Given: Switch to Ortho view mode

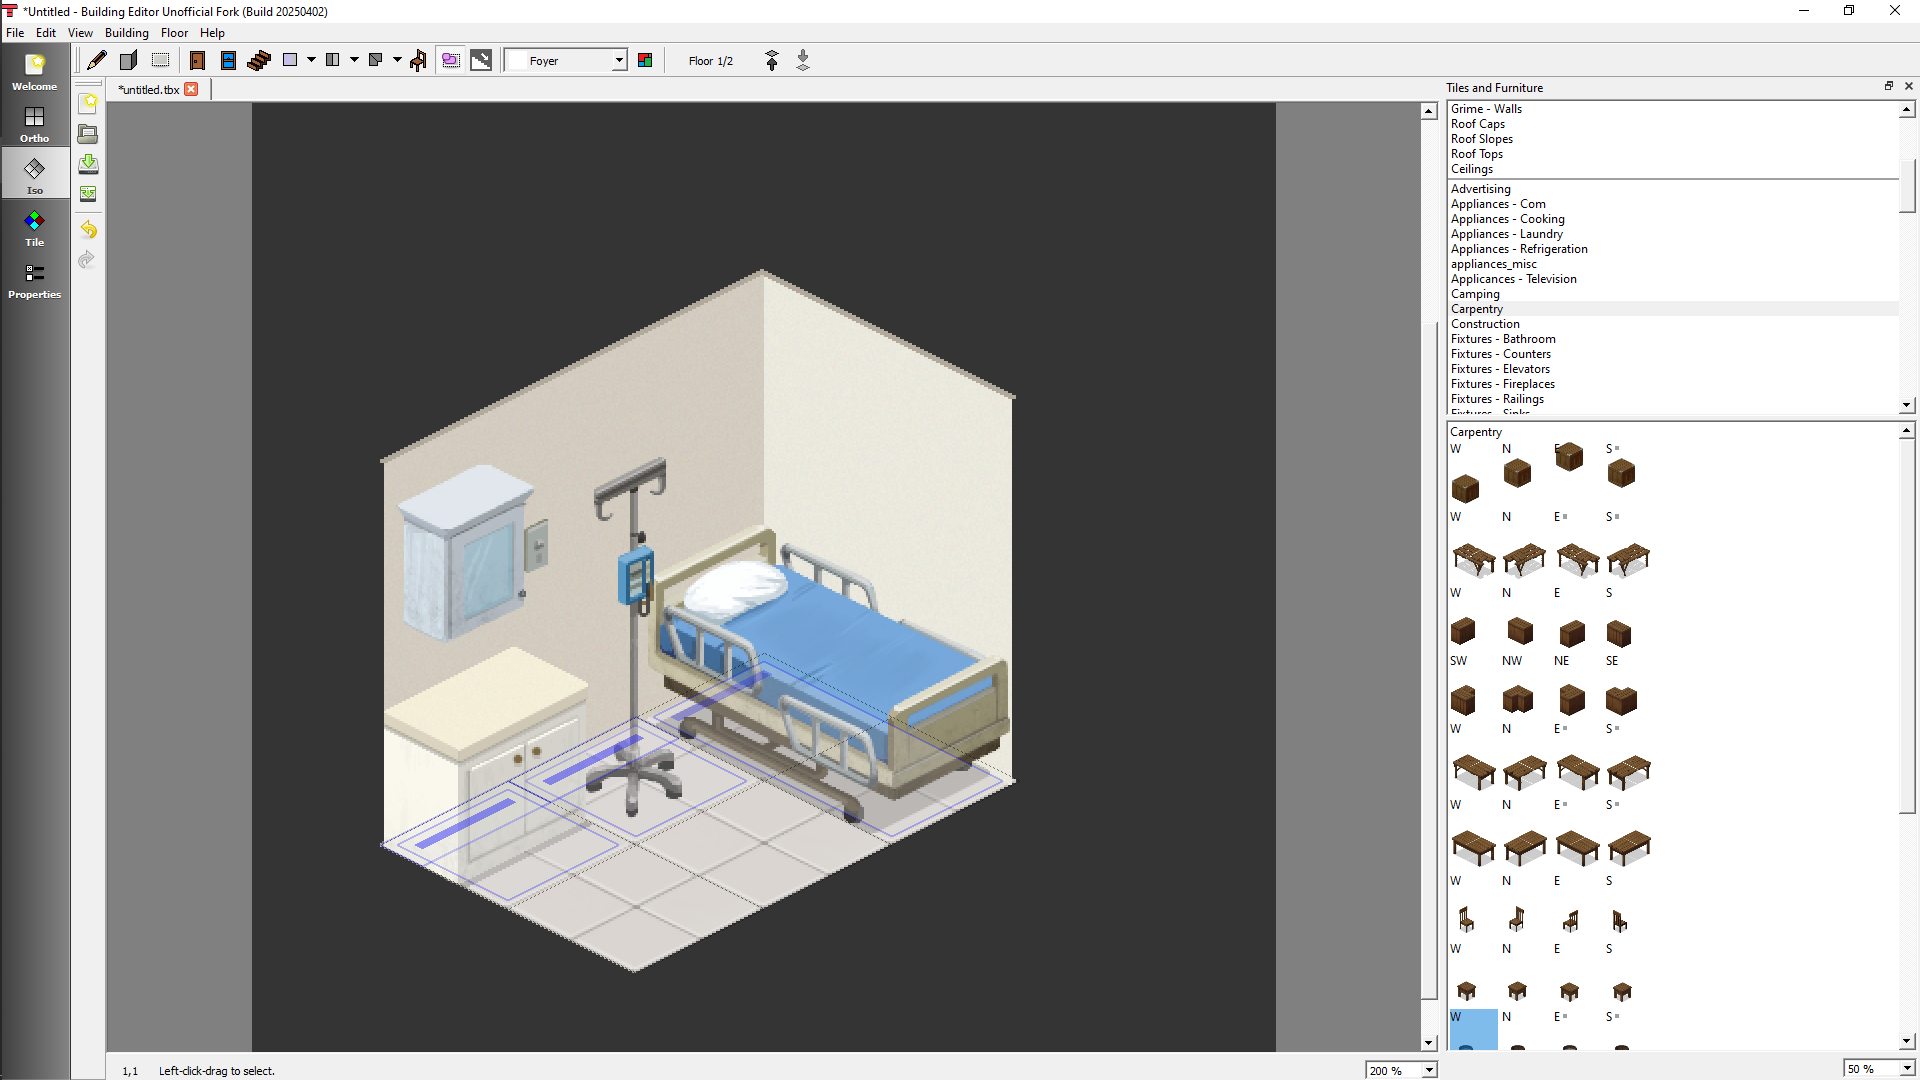Looking at the screenshot, I should [35, 124].
